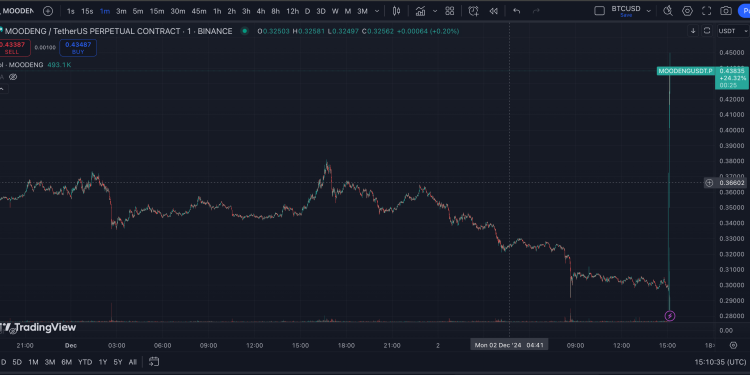This screenshot has height=375, width=750.
Task: Open the MOODENG symbol search field
Action: [x=18, y=11]
